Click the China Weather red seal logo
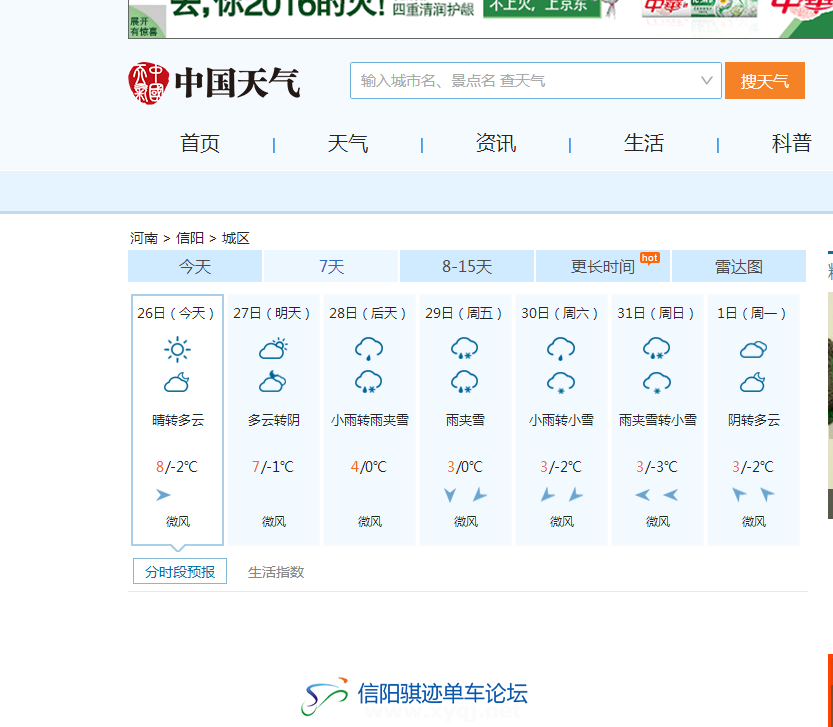 [x=145, y=82]
